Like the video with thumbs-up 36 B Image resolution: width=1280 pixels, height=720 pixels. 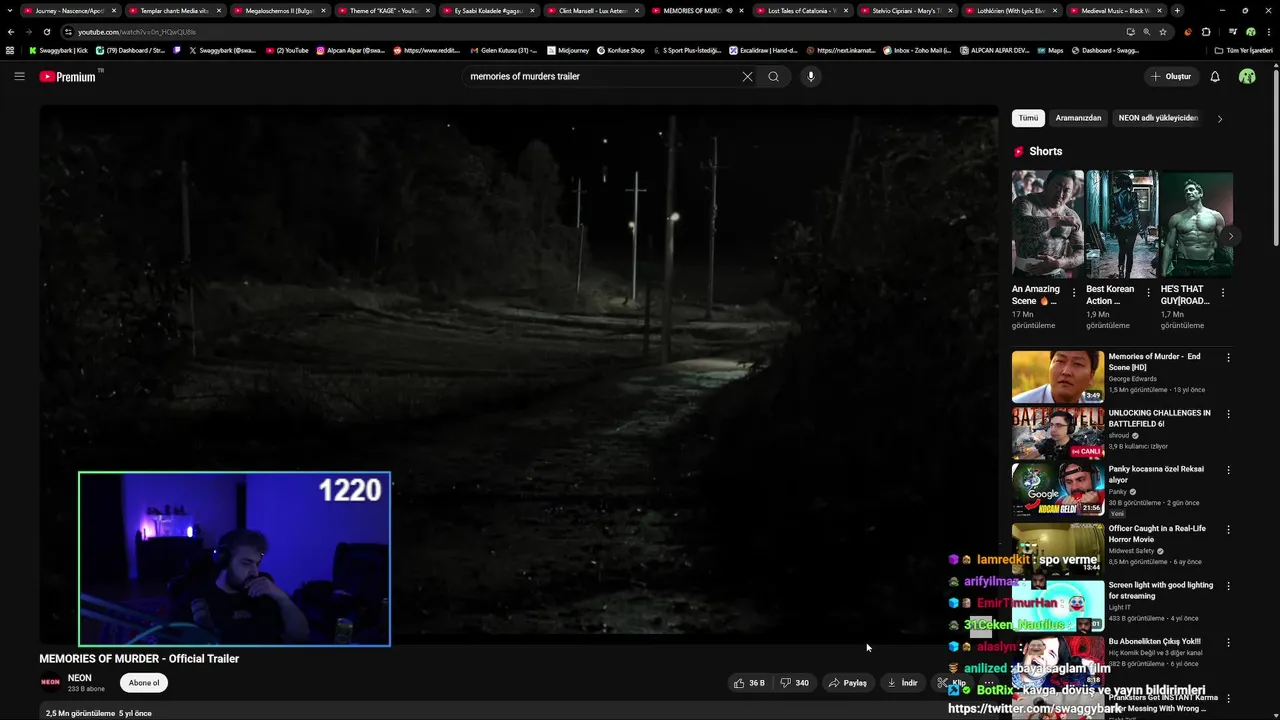749,683
